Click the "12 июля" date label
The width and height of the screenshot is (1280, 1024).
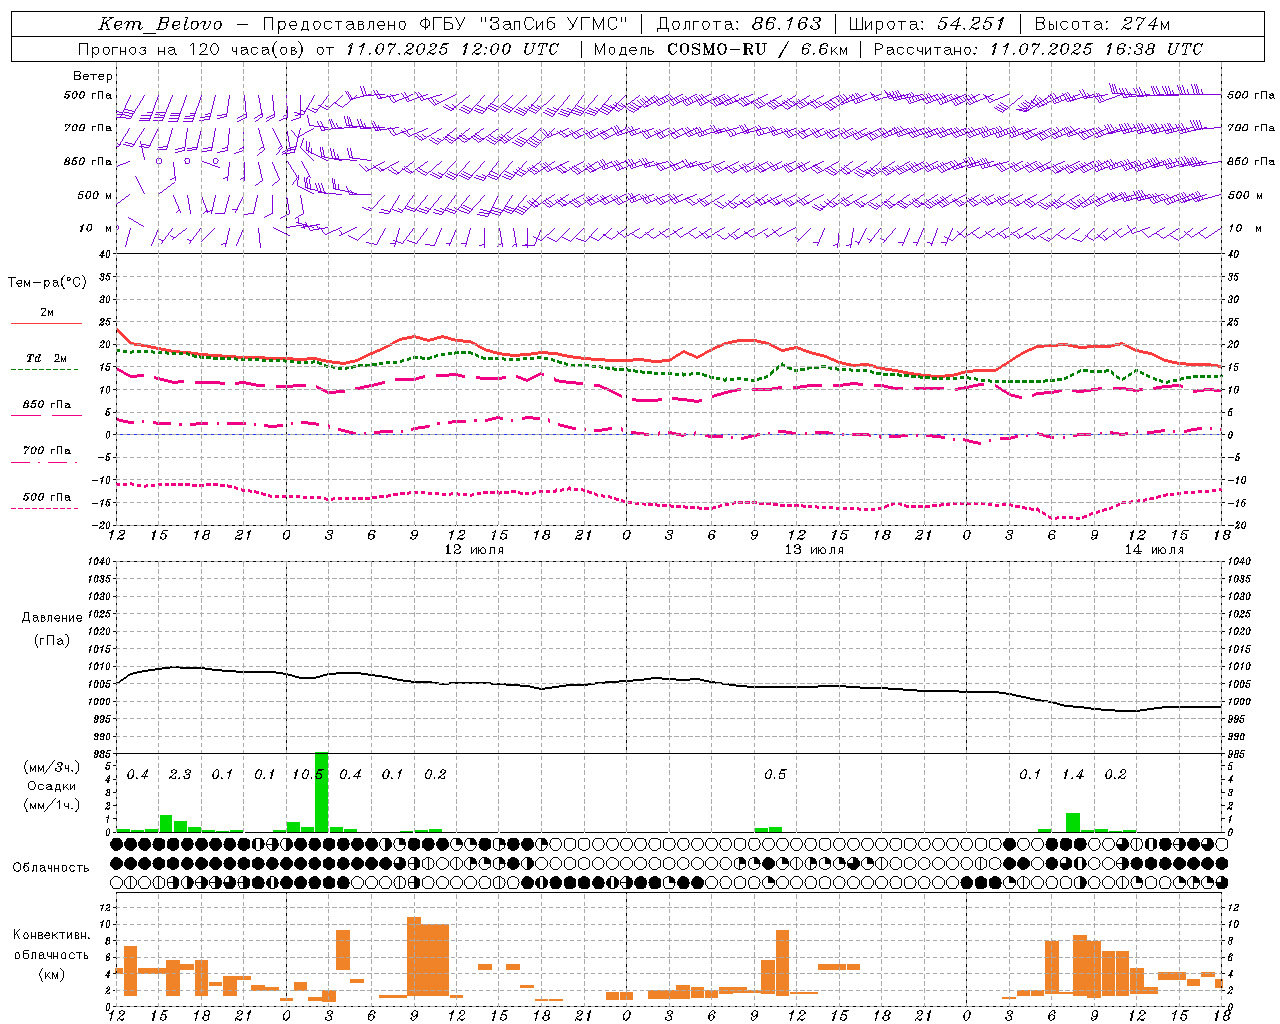474,550
